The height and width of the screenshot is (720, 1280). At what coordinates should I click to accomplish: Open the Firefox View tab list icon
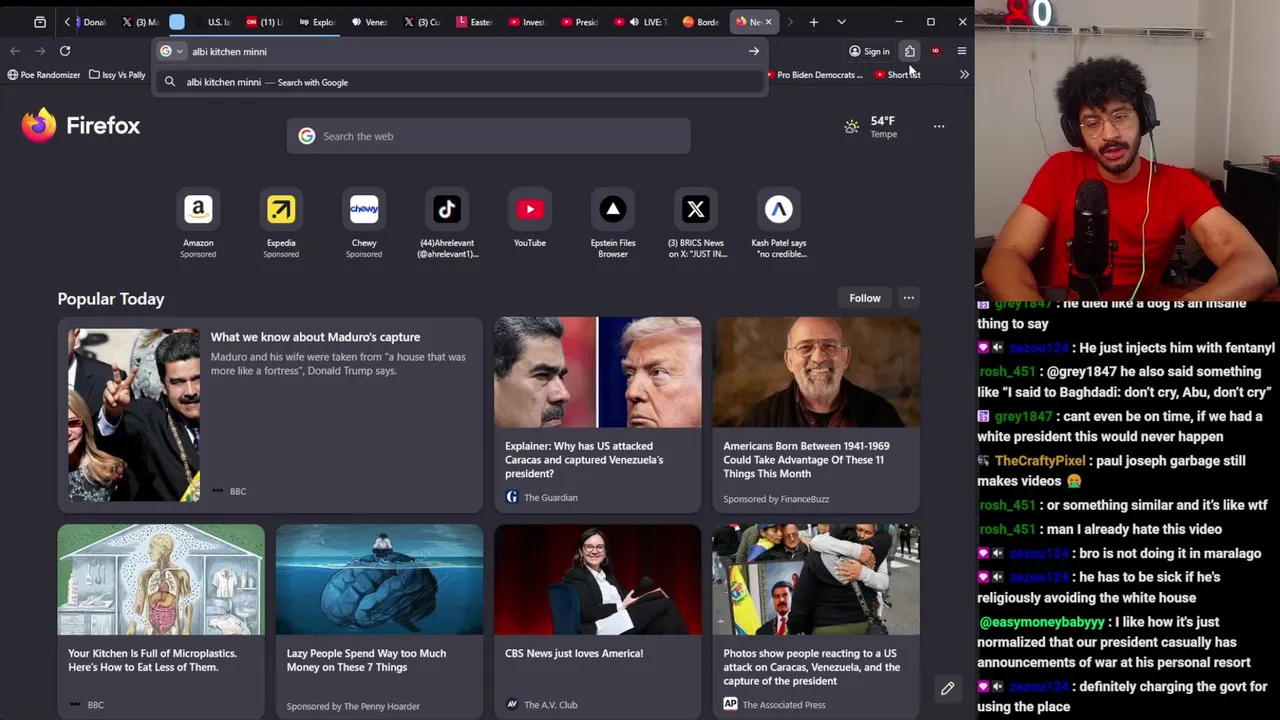[40, 21]
